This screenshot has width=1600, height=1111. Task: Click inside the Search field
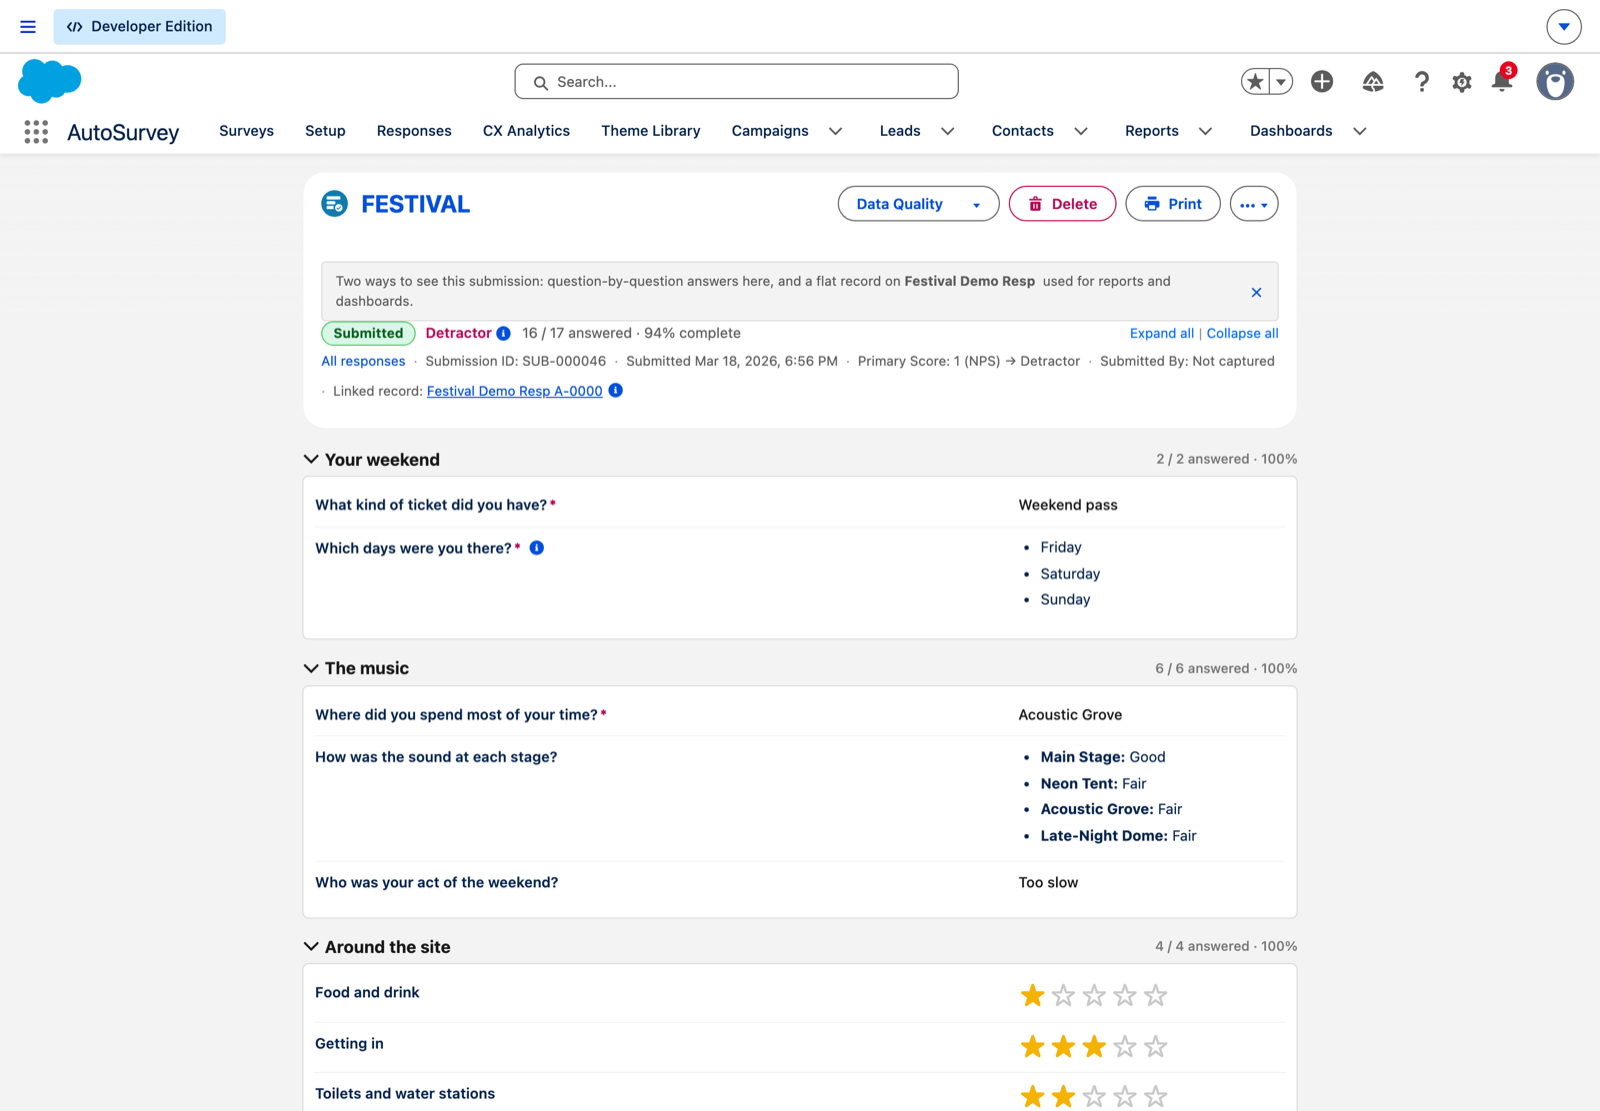(737, 82)
